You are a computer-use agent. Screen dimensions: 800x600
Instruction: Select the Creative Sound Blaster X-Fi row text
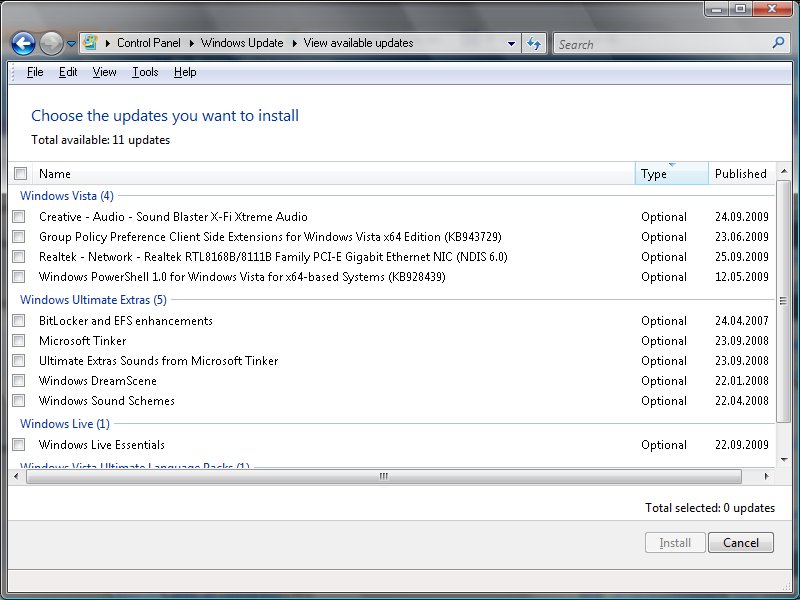[x=173, y=217]
